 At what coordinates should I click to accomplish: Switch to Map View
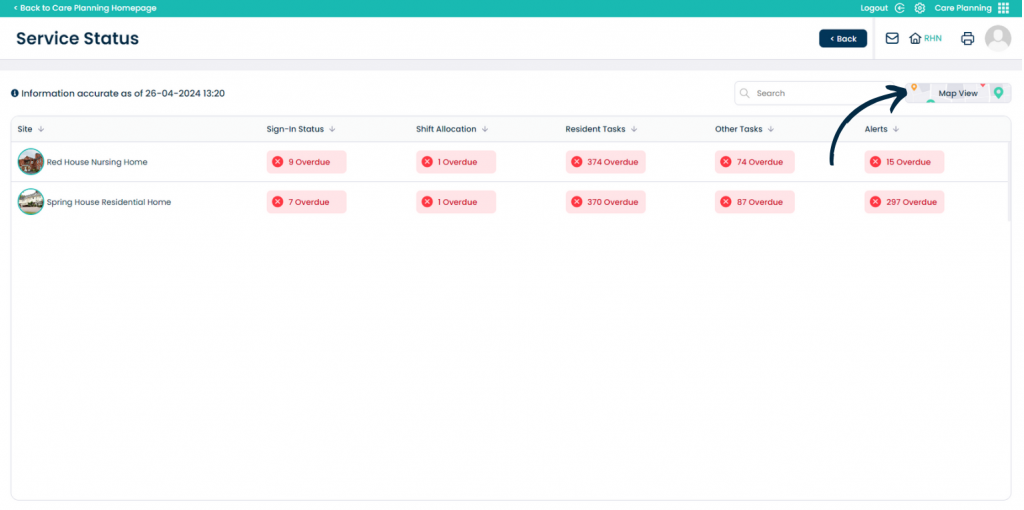click(957, 93)
